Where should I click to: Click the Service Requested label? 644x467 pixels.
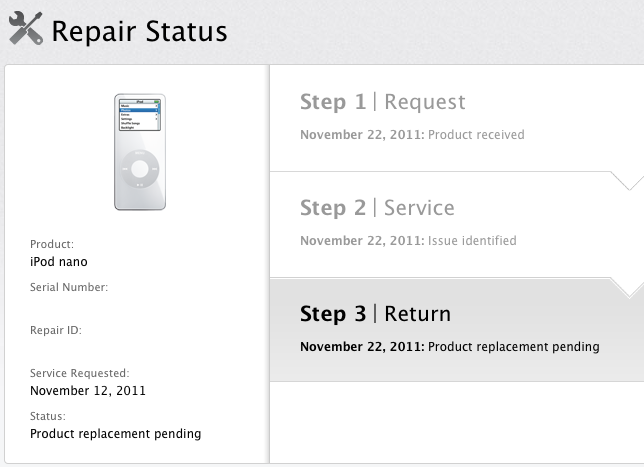[x=80, y=373]
